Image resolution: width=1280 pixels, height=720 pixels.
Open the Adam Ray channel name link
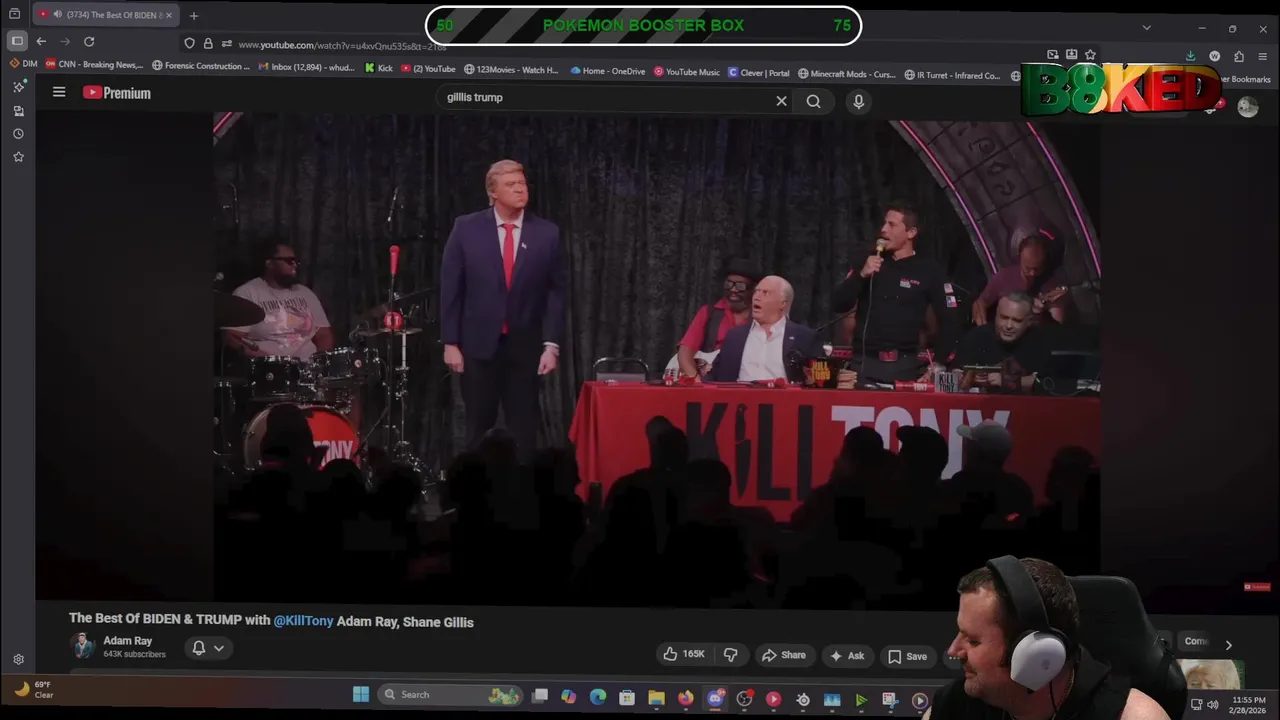[128, 641]
